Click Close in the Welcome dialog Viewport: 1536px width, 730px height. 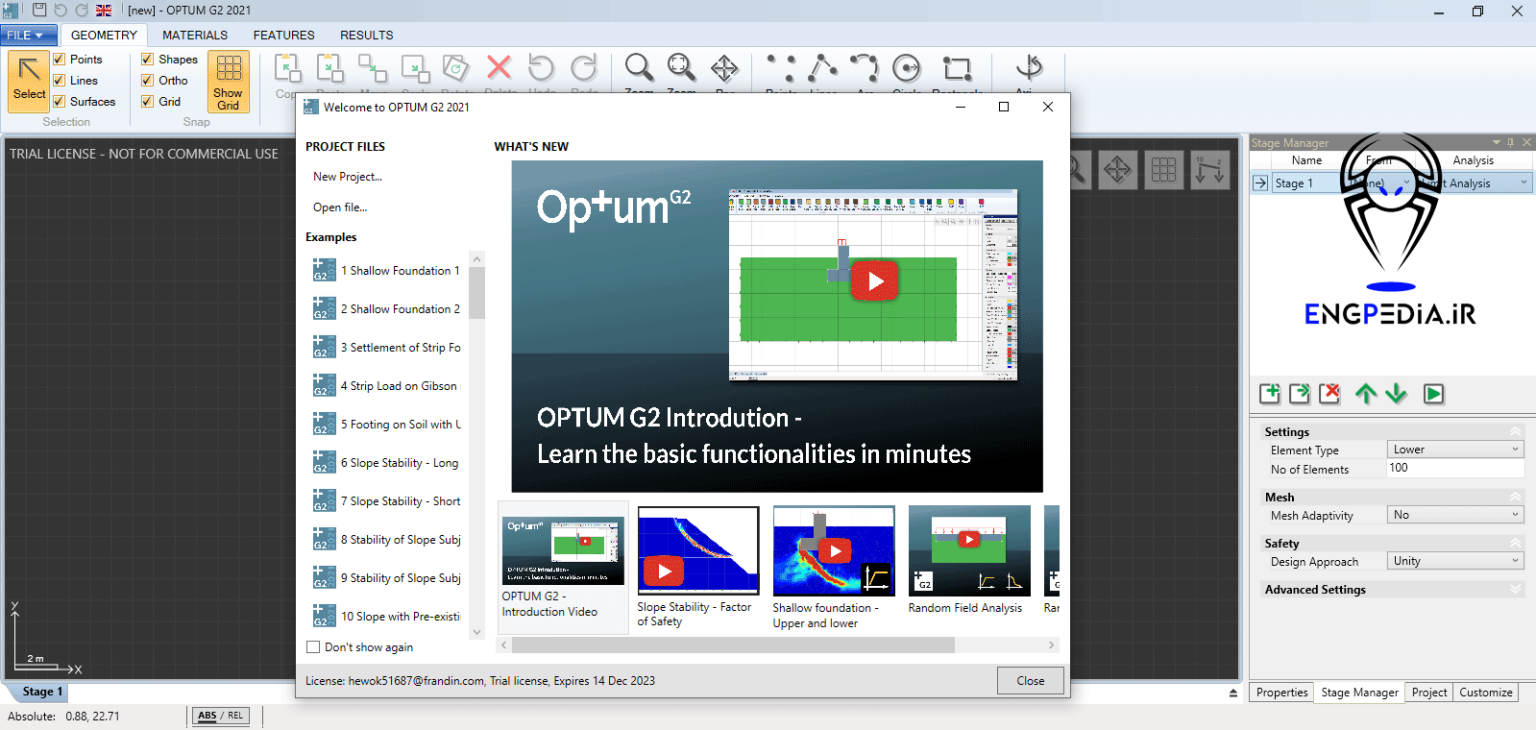click(1030, 680)
